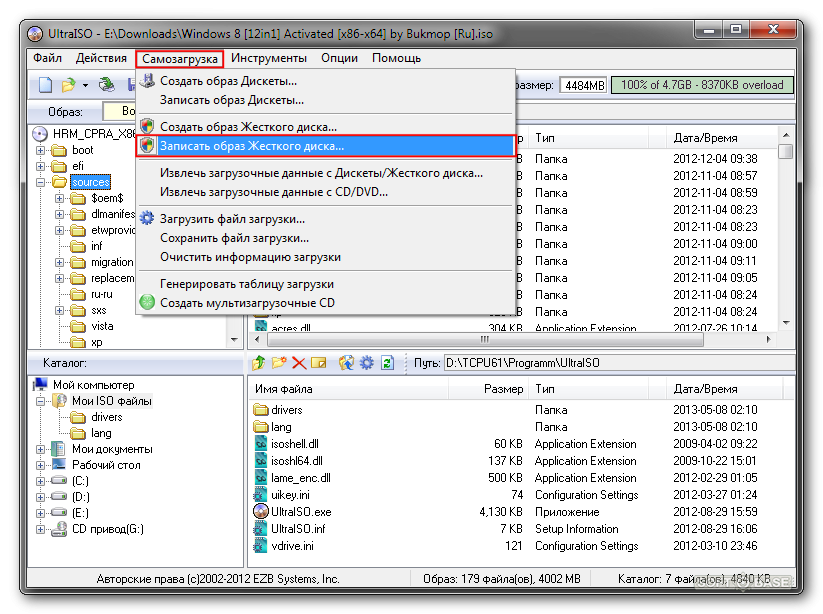
Task: Open the Инструменты menu
Action: pyautogui.click(x=269, y=58)
